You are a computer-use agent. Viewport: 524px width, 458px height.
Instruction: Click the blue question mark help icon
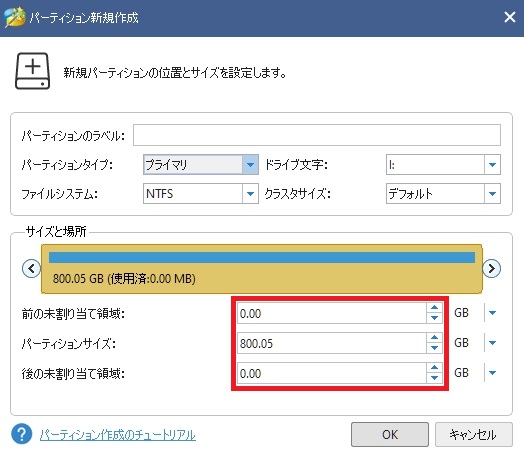(22, 434)
